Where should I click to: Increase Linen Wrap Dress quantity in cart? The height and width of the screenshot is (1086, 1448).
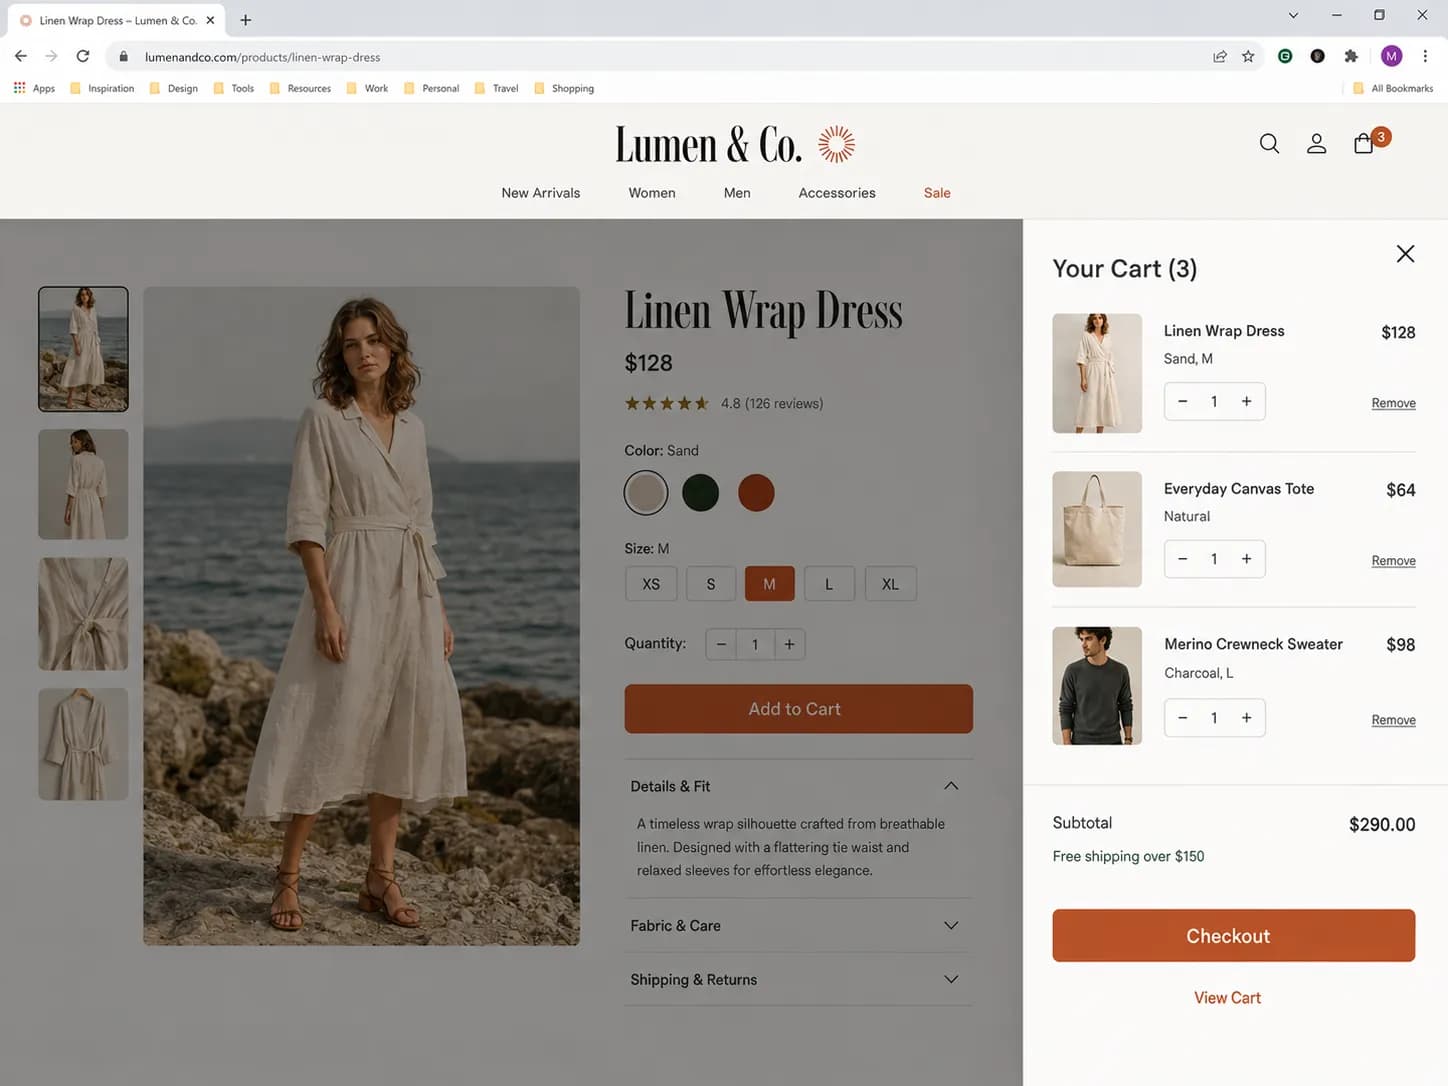pyautogui.click(x=1247, y=401)
